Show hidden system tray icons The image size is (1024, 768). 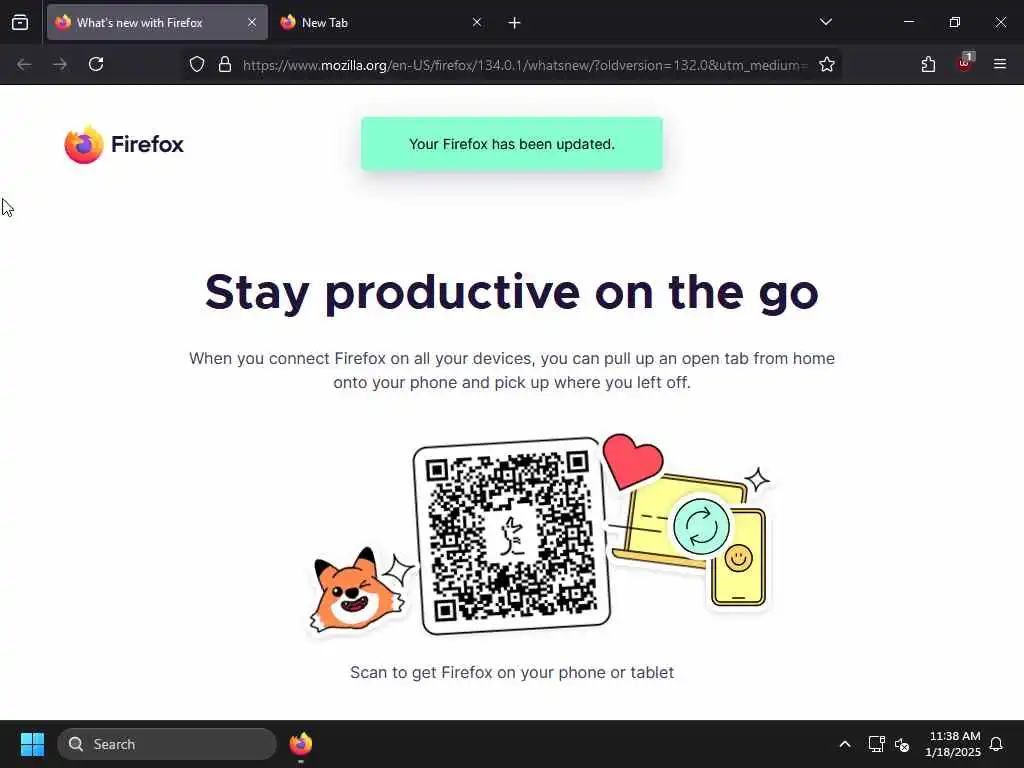tap(844, 744)
